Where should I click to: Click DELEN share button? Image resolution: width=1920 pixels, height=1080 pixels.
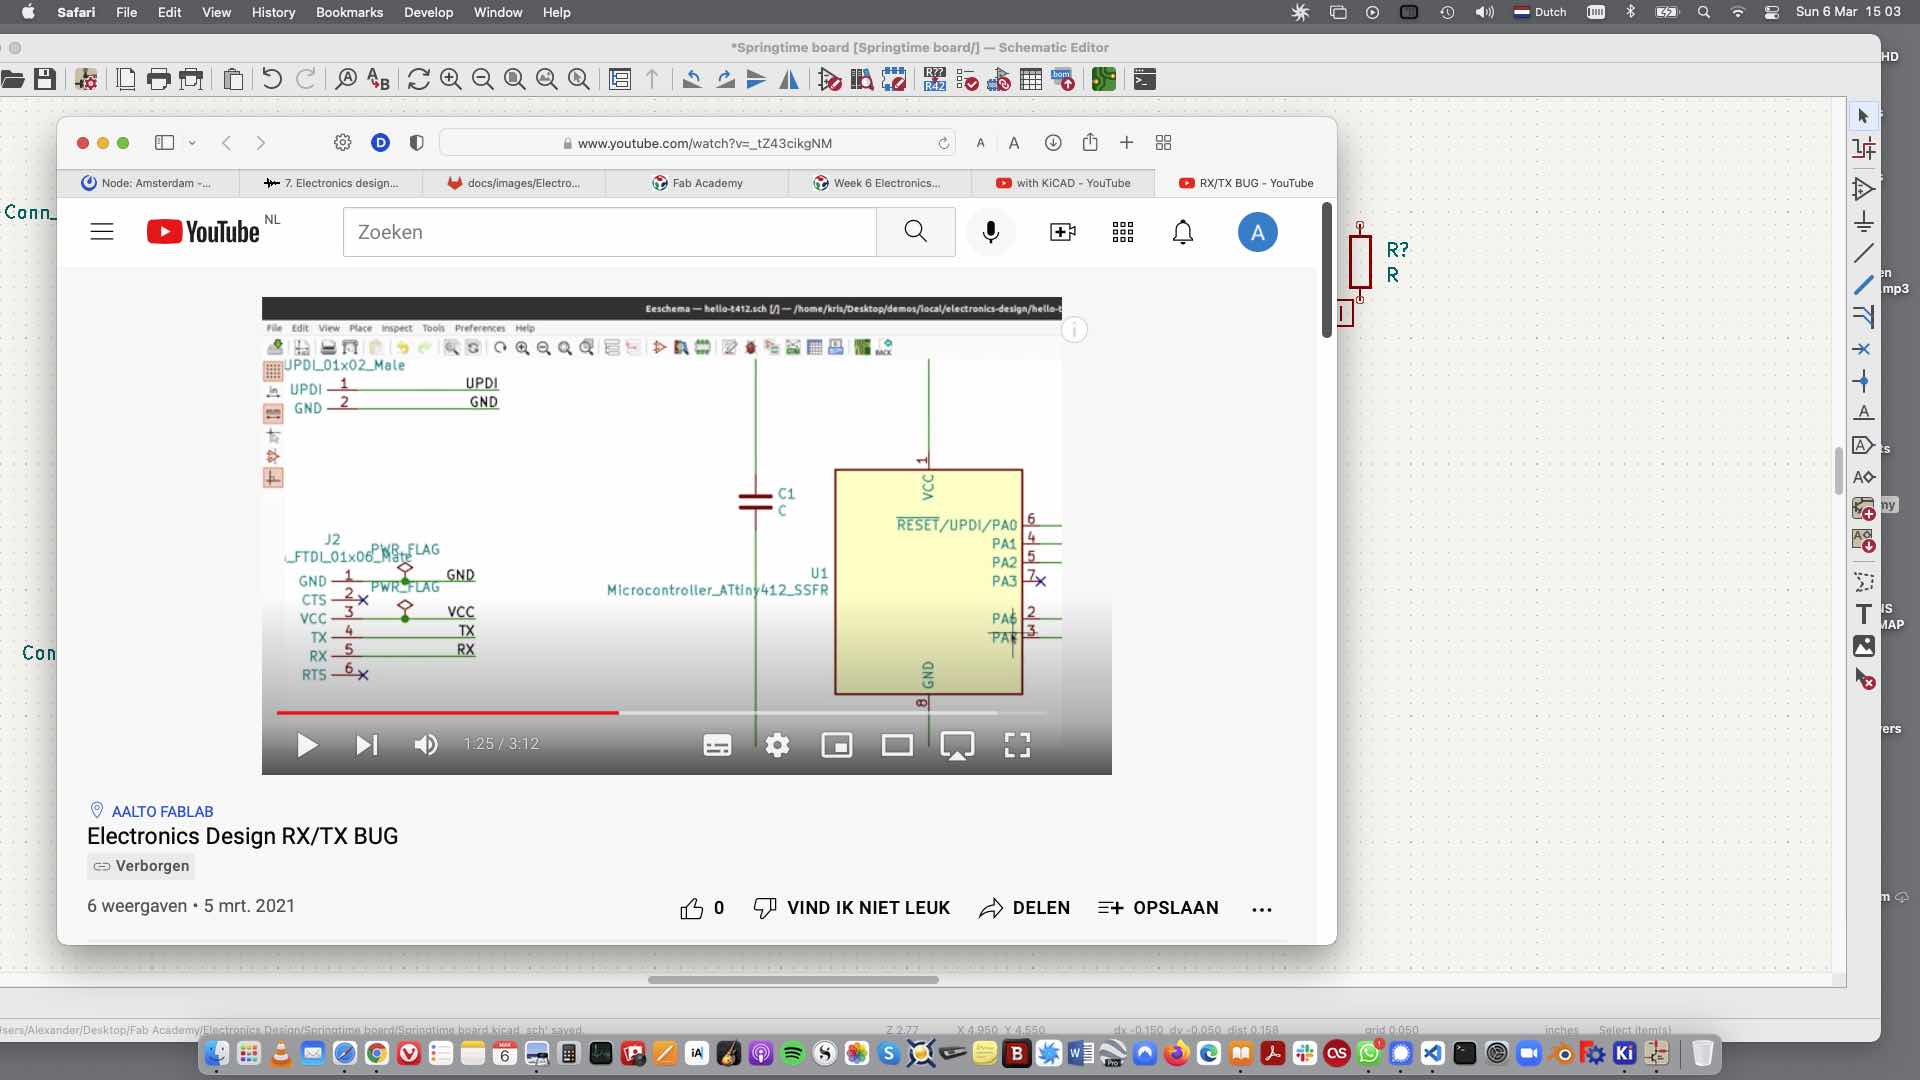pyautogui.click(x=1025, y=908)
